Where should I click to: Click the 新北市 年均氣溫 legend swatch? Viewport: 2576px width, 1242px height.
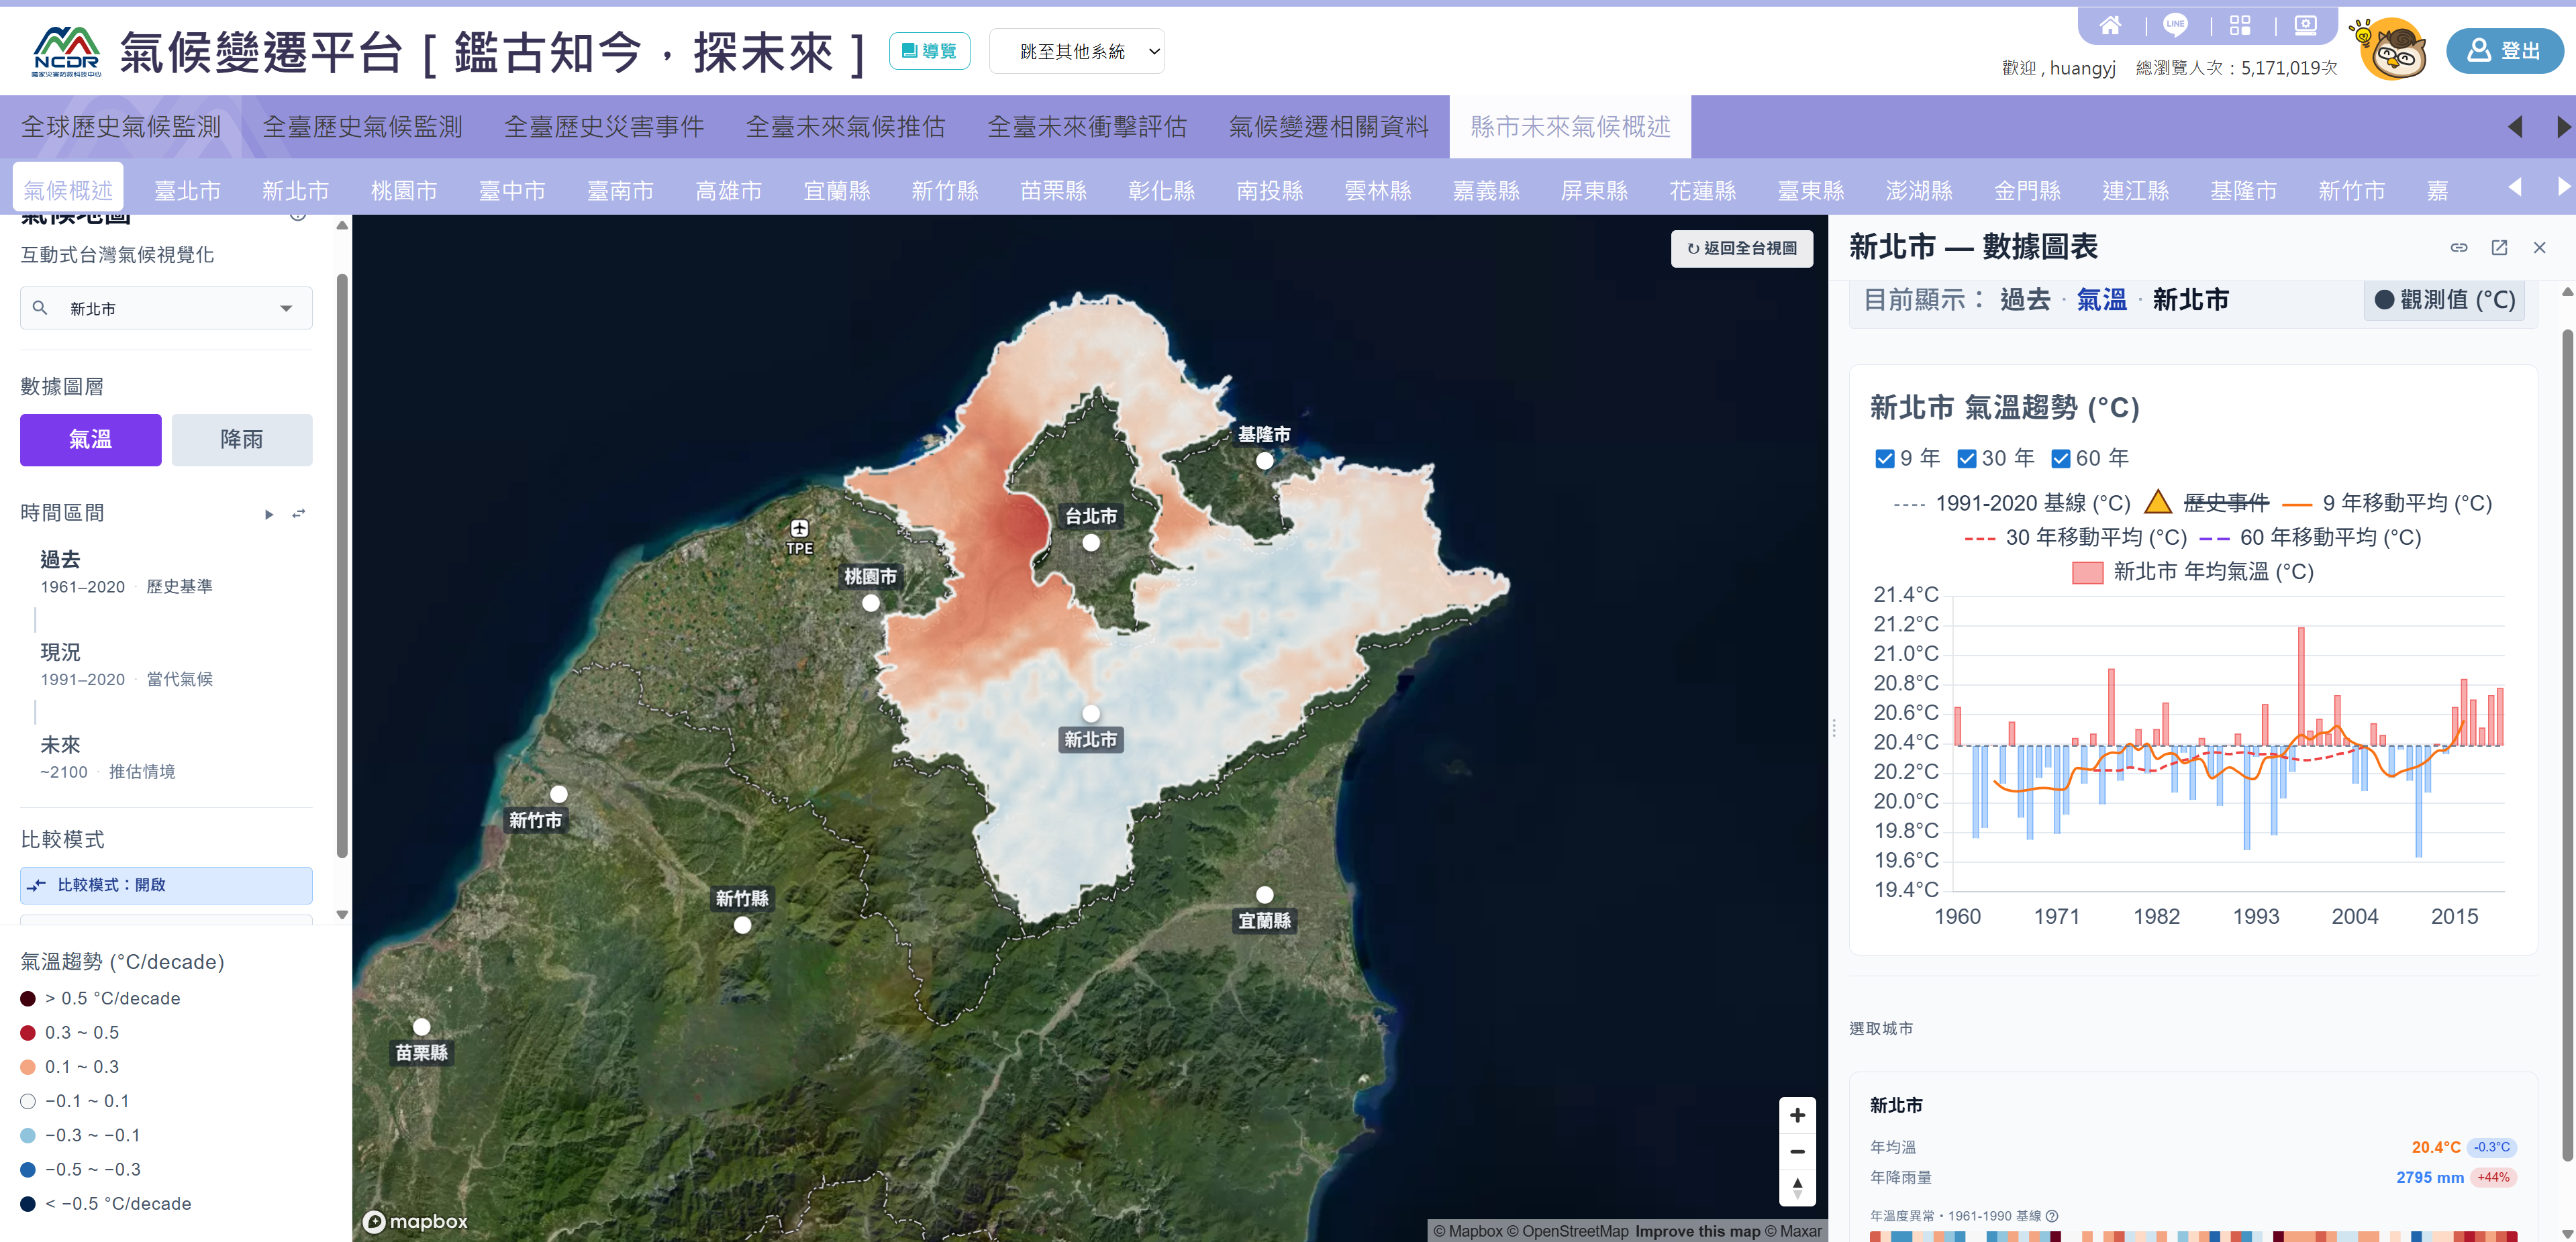pyautogui.click(x=2087, y=573)
